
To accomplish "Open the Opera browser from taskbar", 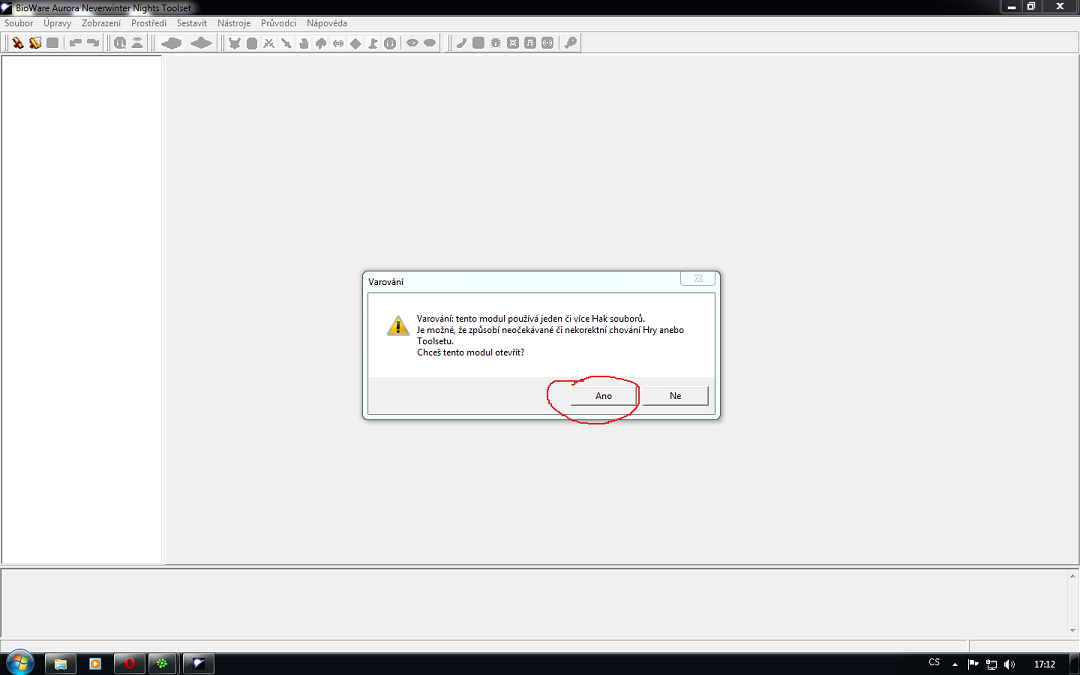I will click(128, 663).
